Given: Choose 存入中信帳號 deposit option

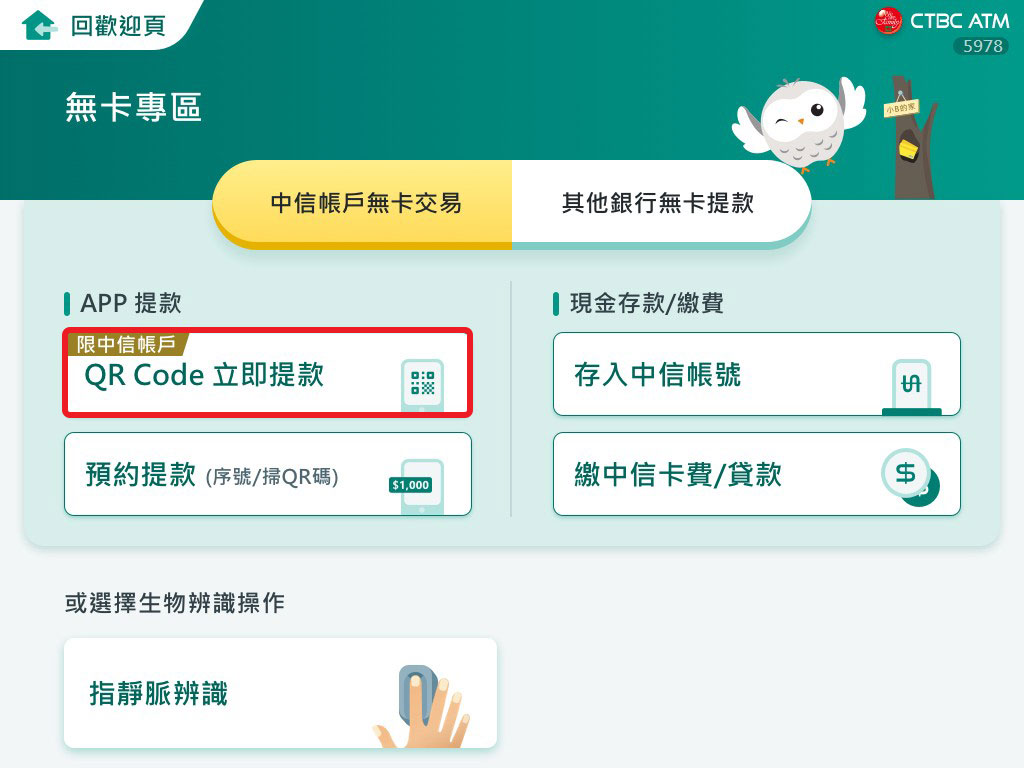Looking at the screenshot, I should tap(757, 374).
